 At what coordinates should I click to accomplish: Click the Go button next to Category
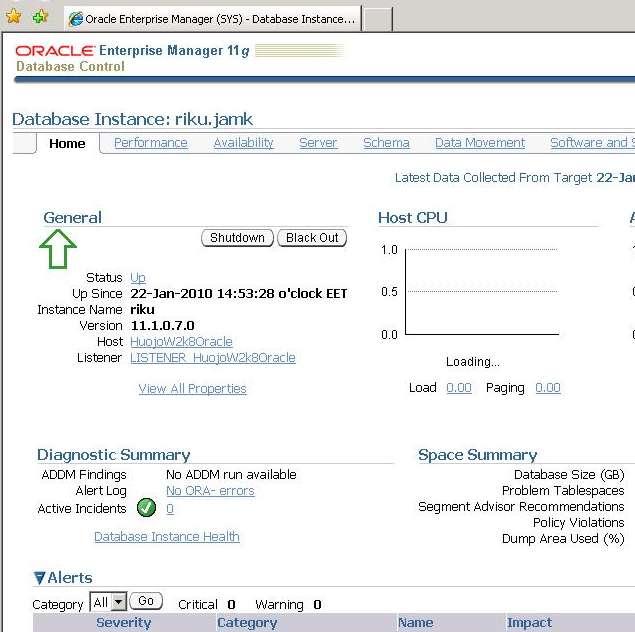[x=146, y=601]
